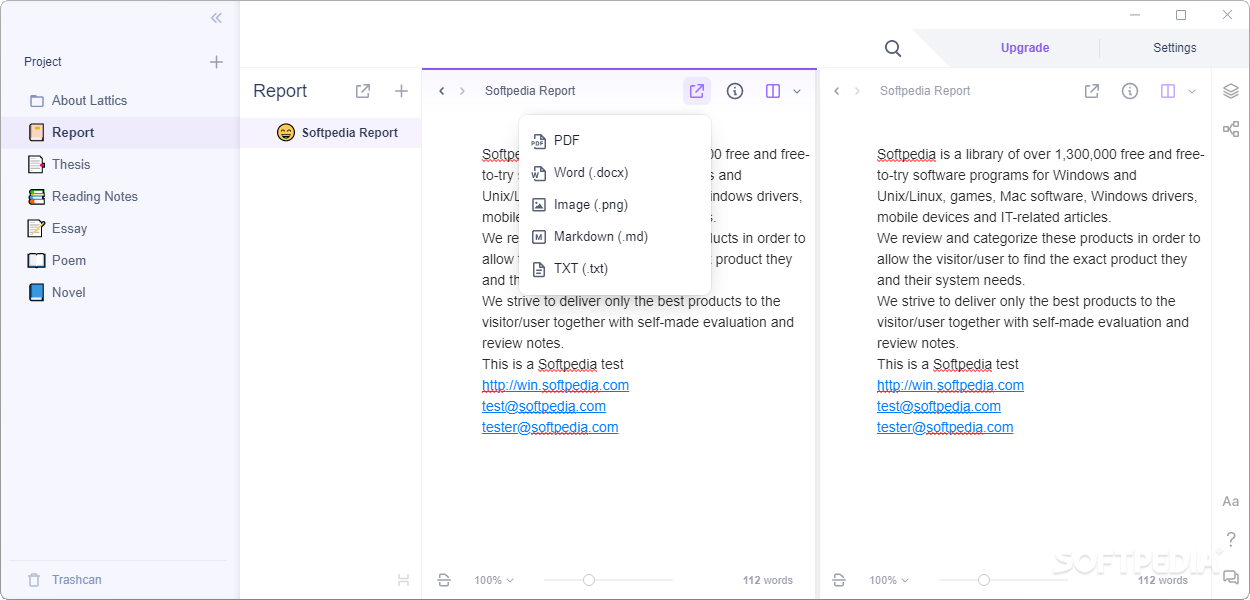1250x600 pixels.
Task: Open Settings
Action: tap(1175, 48)
